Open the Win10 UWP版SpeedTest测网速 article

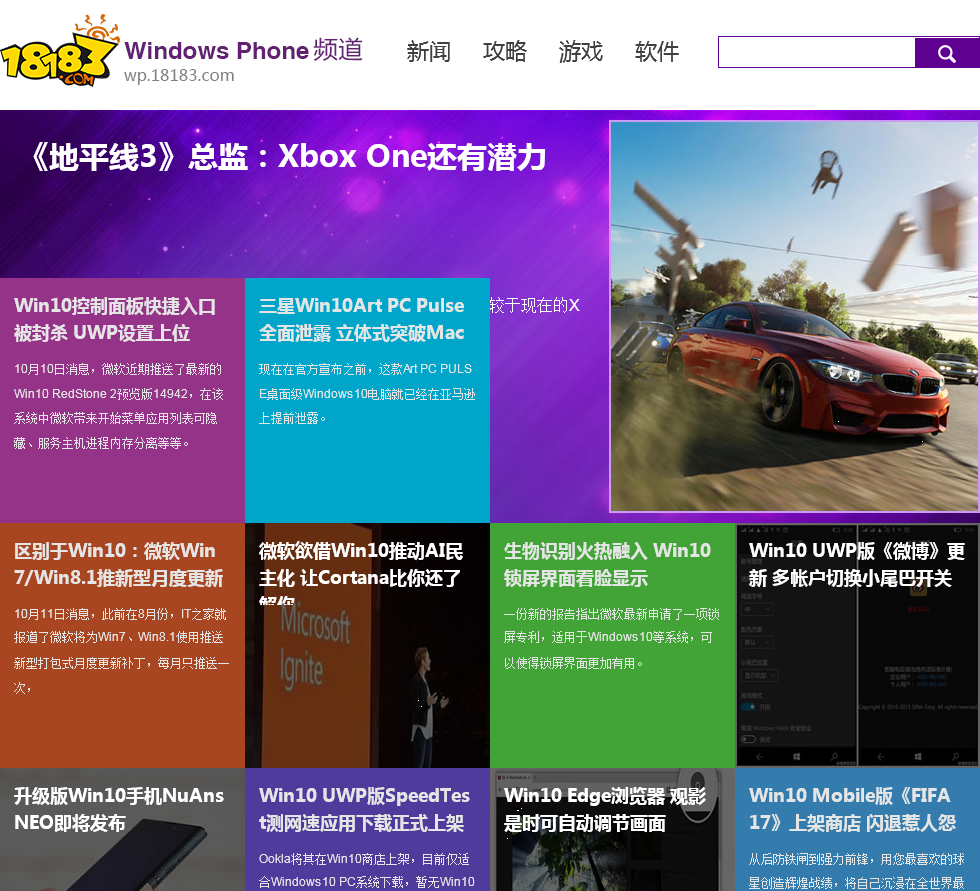coord(364,809)
